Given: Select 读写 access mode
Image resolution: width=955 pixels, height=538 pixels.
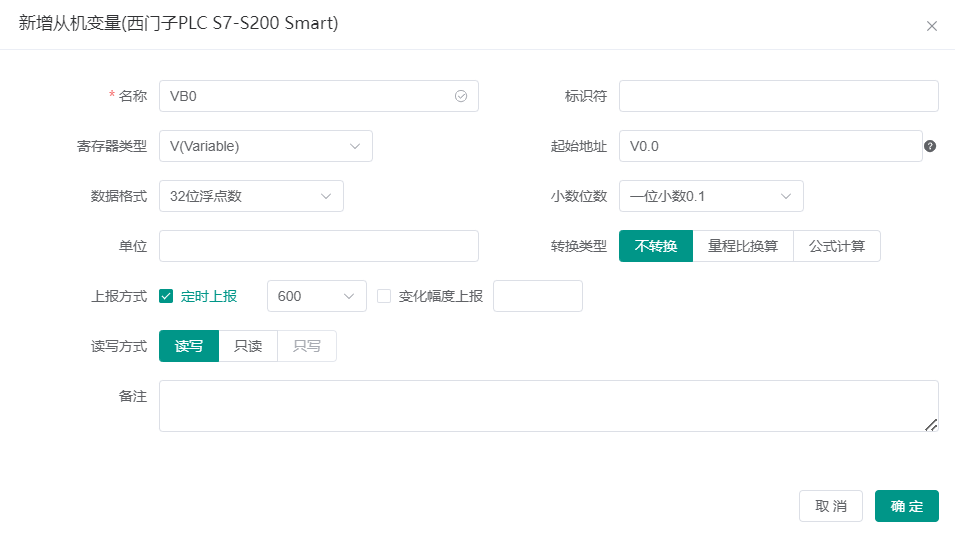Looking at the screenshot, I should (x=189, y=346).
